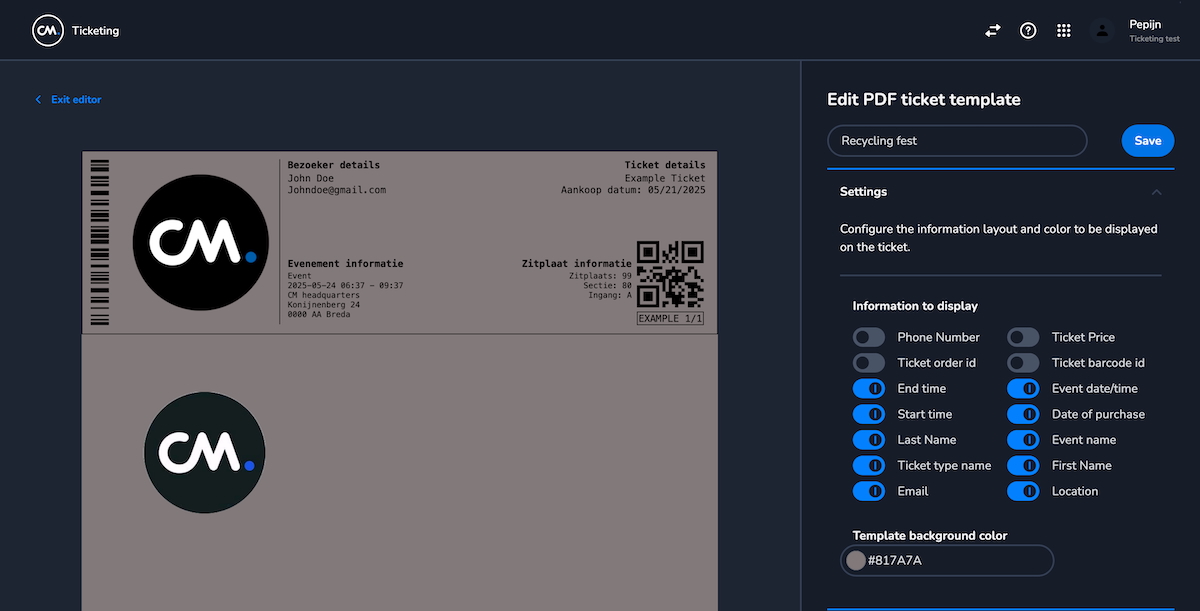This screenshot has width=1200, height=611.
Task: Disable the Date of purchase toggle
Action: tap(1023, 414)
